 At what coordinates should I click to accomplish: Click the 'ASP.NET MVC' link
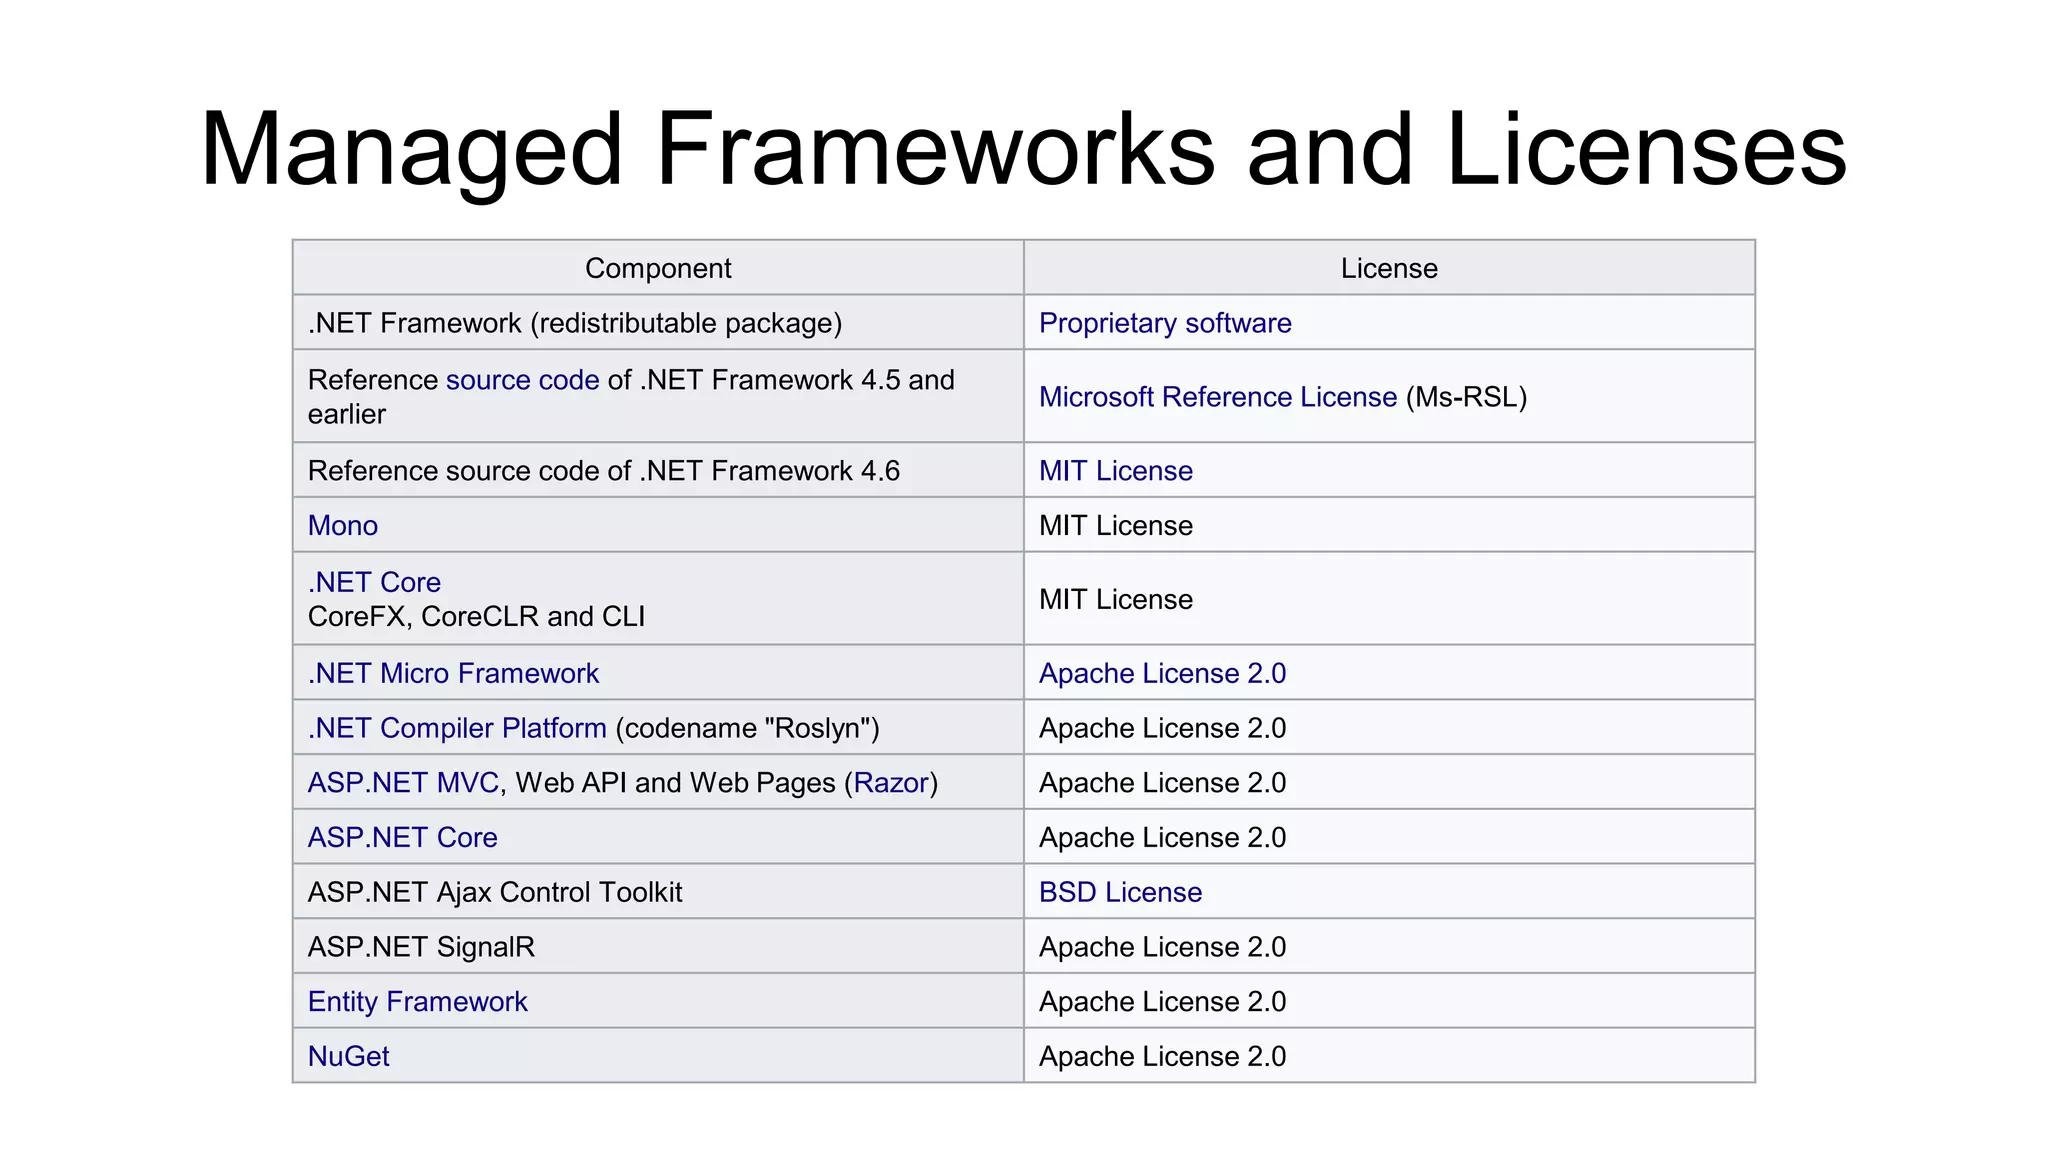click(403, 783)
